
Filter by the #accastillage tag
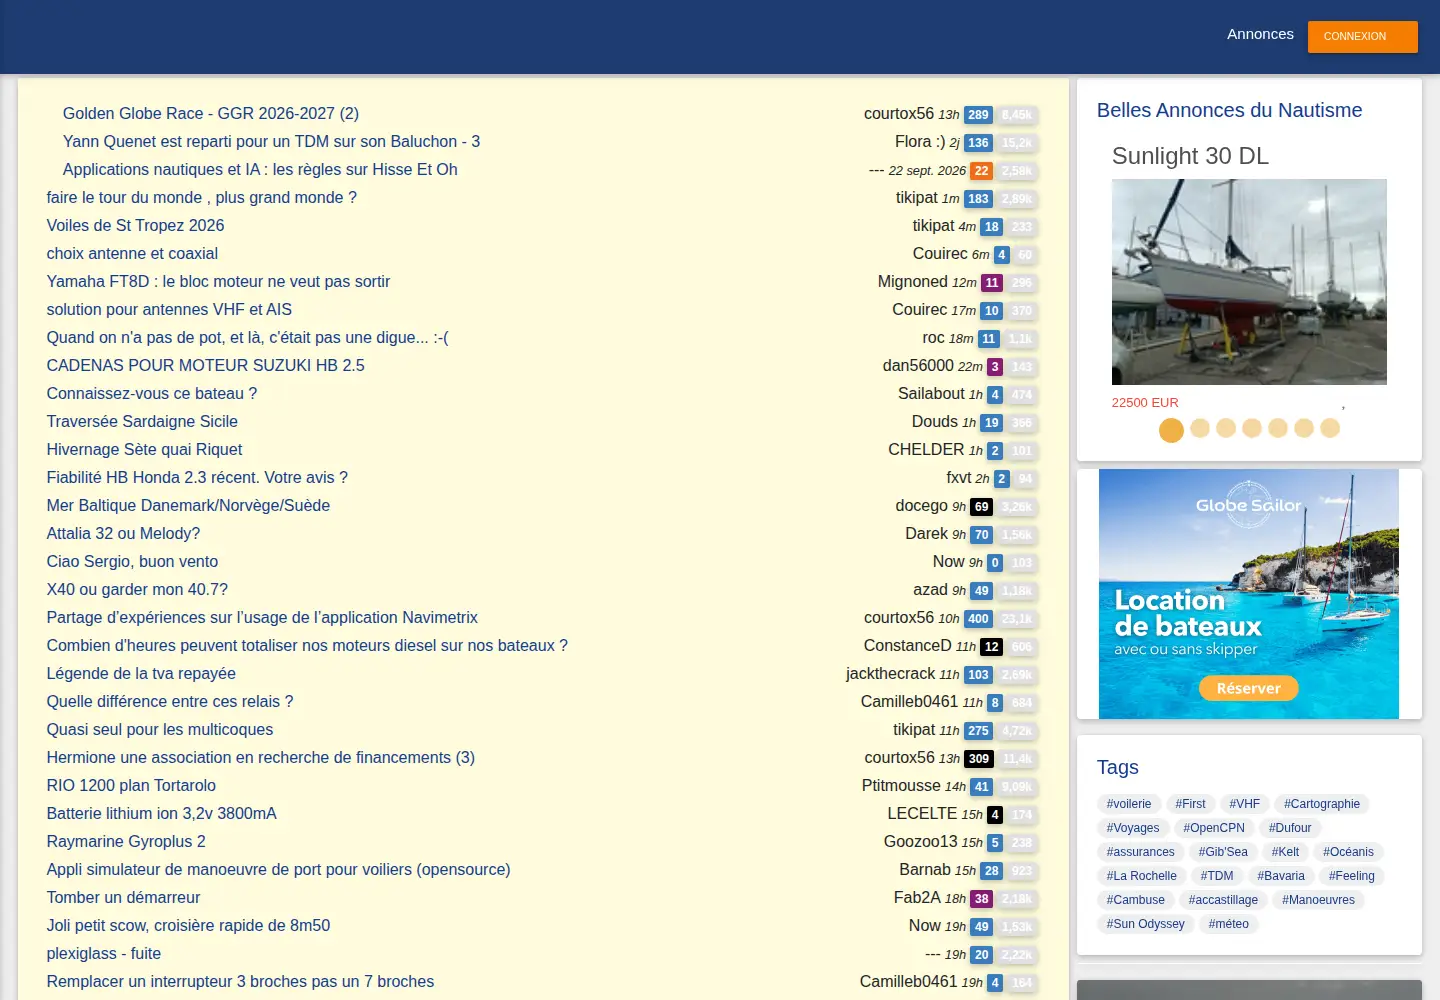(1223, 900)
